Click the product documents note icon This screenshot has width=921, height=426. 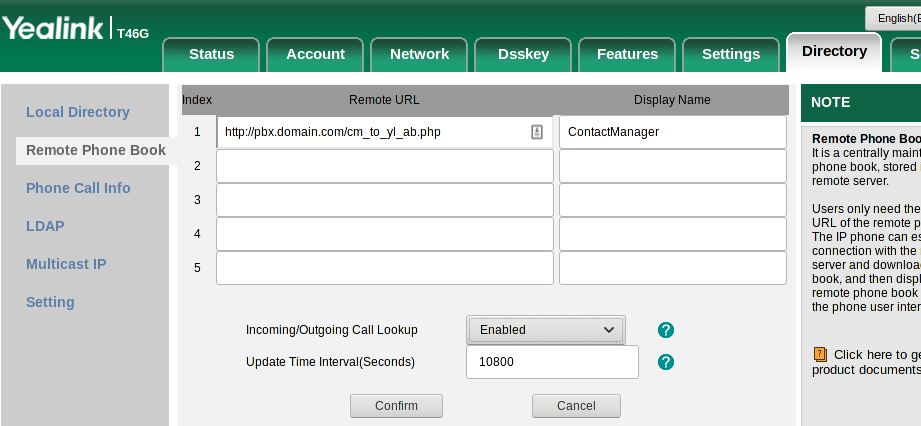coord(820,354)
